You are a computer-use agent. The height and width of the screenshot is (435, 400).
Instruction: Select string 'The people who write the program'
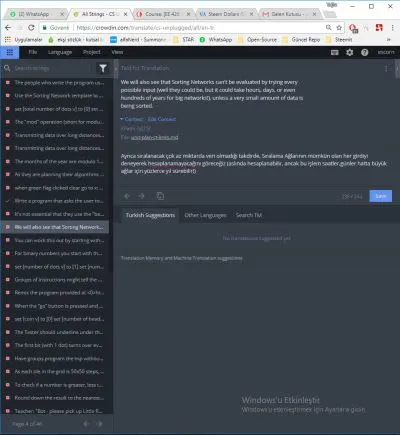(56, 83)
